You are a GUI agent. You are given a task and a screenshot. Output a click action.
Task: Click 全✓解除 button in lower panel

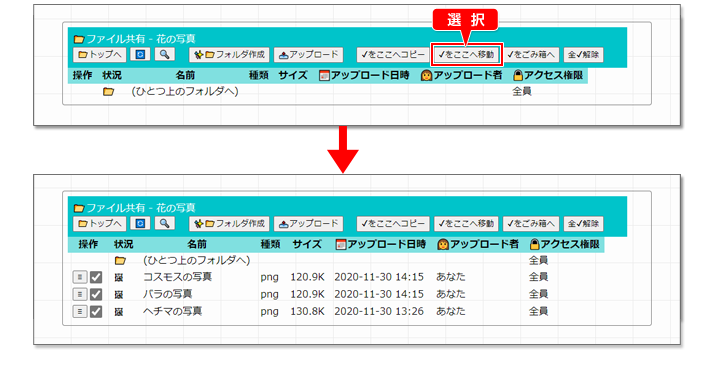tap(583, 224)
